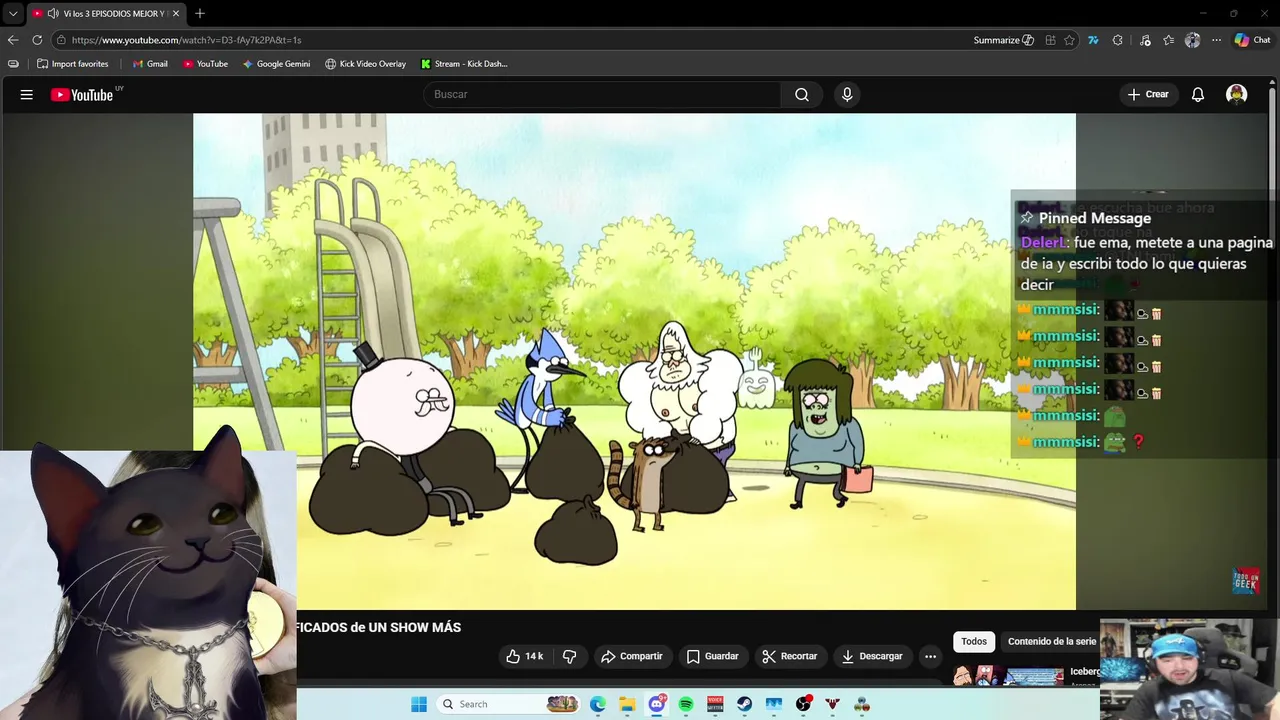1280x720 pixels.
Task: Open Discord from taskbar
Action: pyautogui.click(x=657, y=704)
